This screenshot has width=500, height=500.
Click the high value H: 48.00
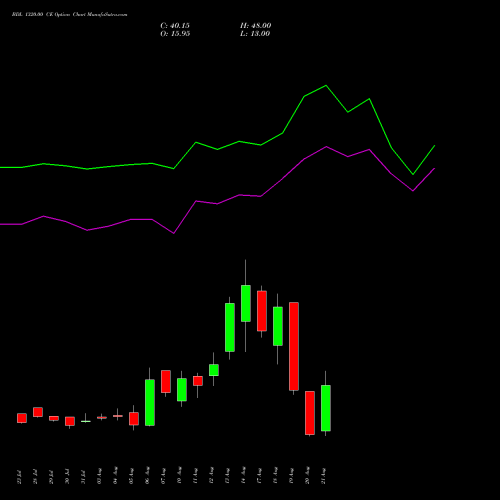pyautogui.click(x=255, y=26)
